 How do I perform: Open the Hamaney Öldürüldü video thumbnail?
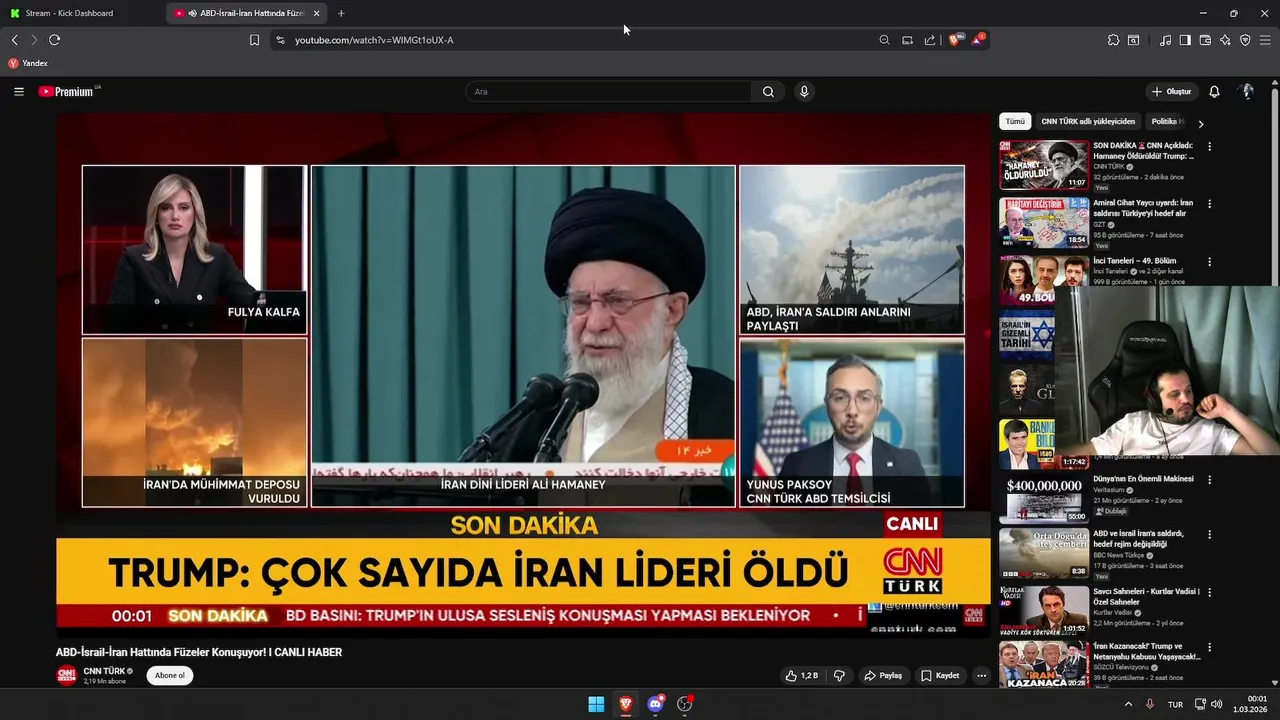pyautogui.click(x=1044, y=165)
